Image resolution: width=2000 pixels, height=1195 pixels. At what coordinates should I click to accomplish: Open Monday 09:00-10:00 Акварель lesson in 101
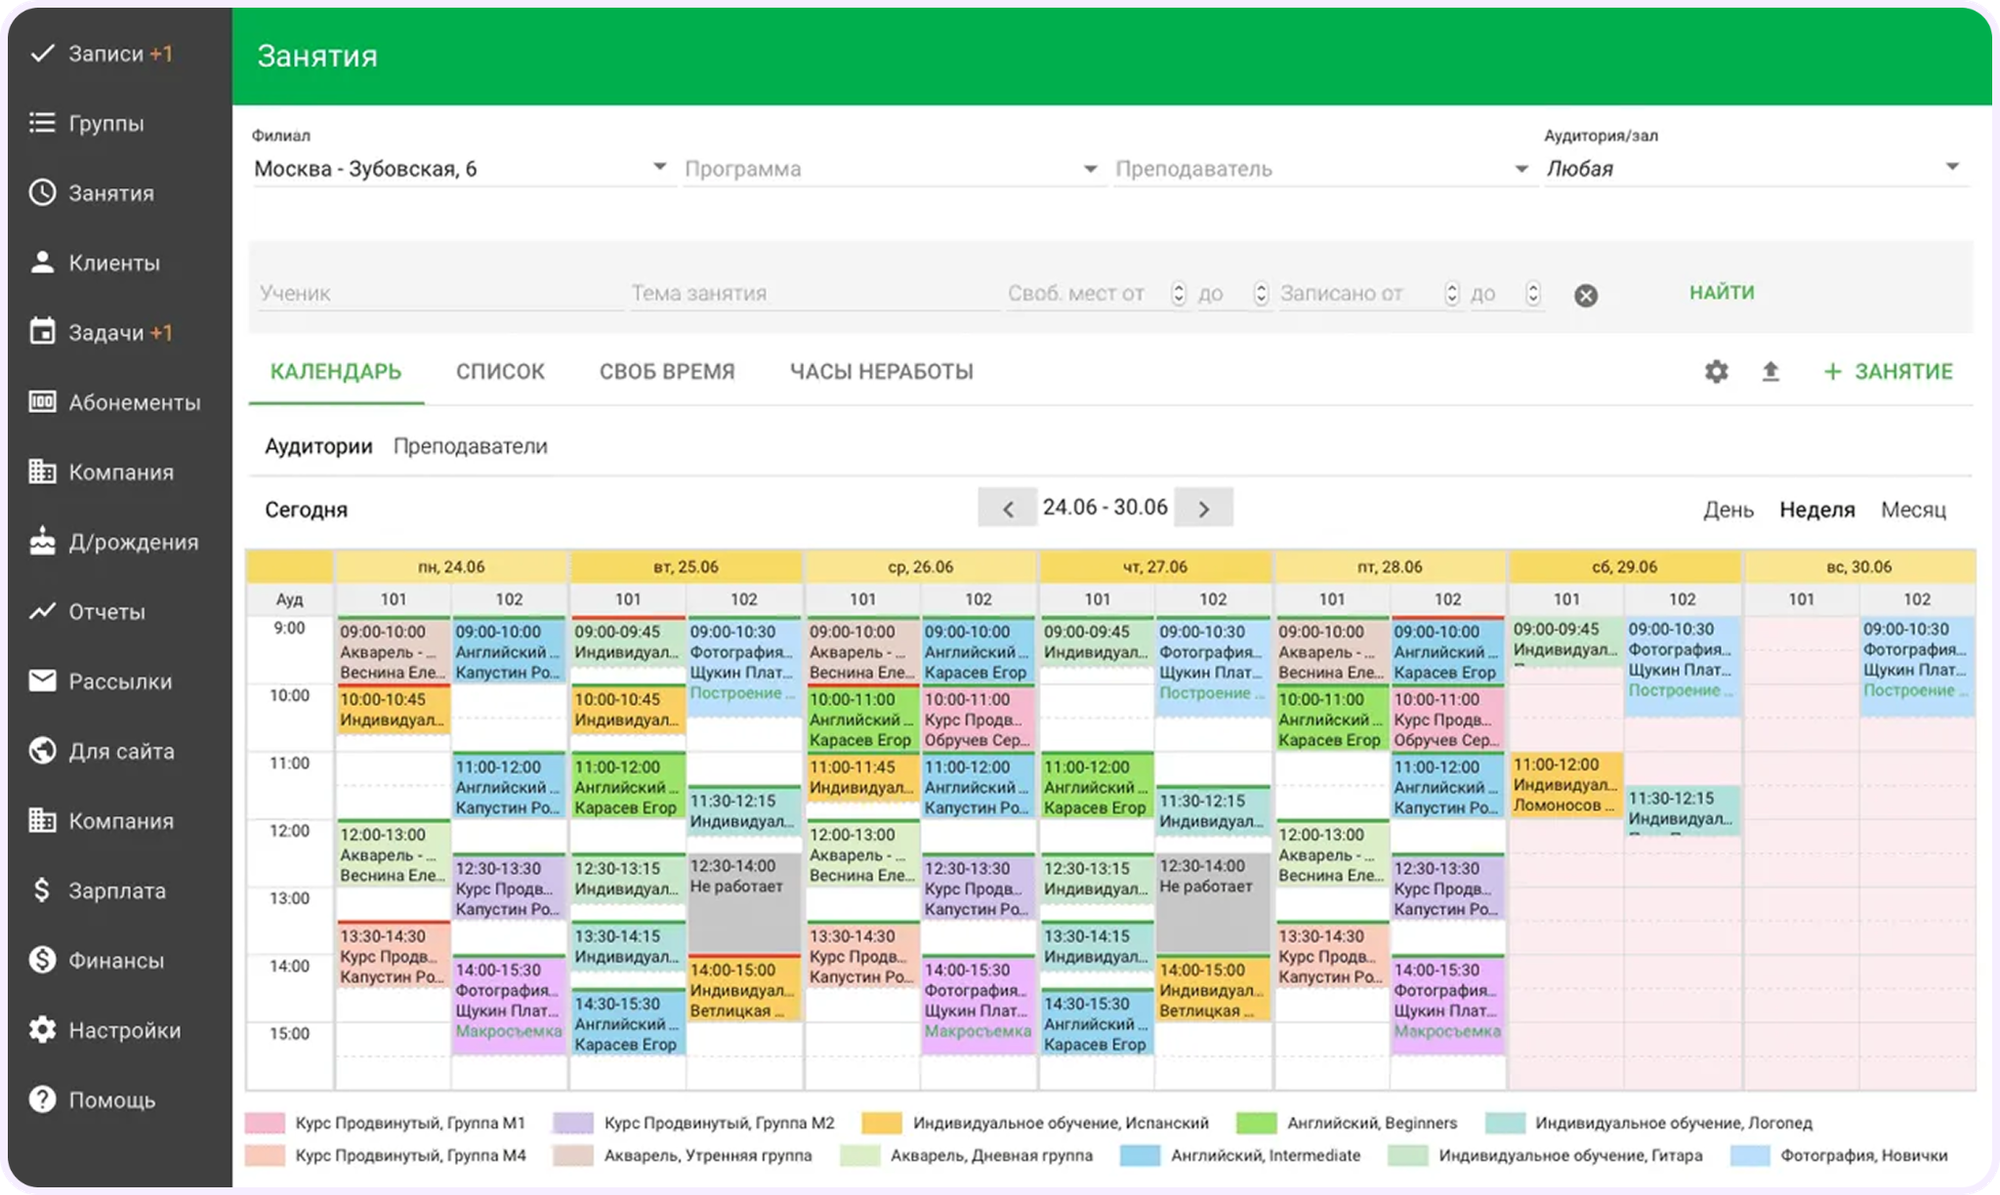click(x=393, y=651)
